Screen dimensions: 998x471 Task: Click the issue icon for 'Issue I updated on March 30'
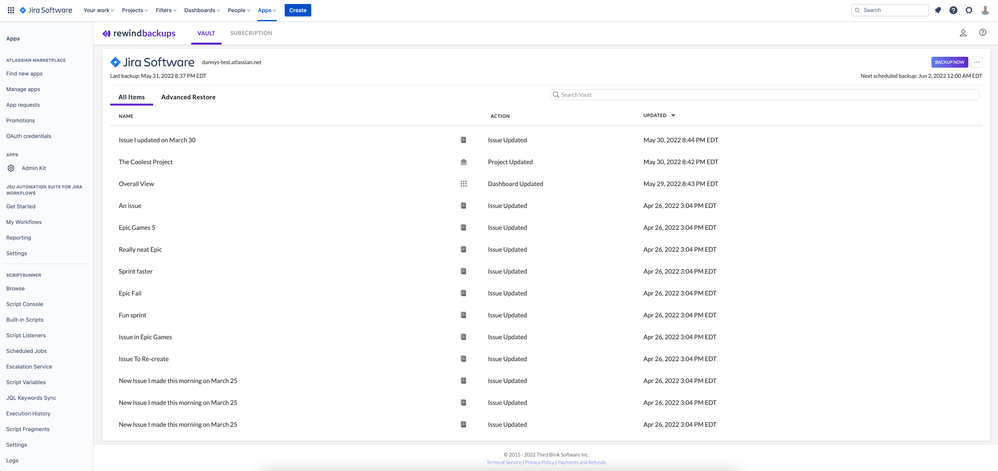pos(463,140)
